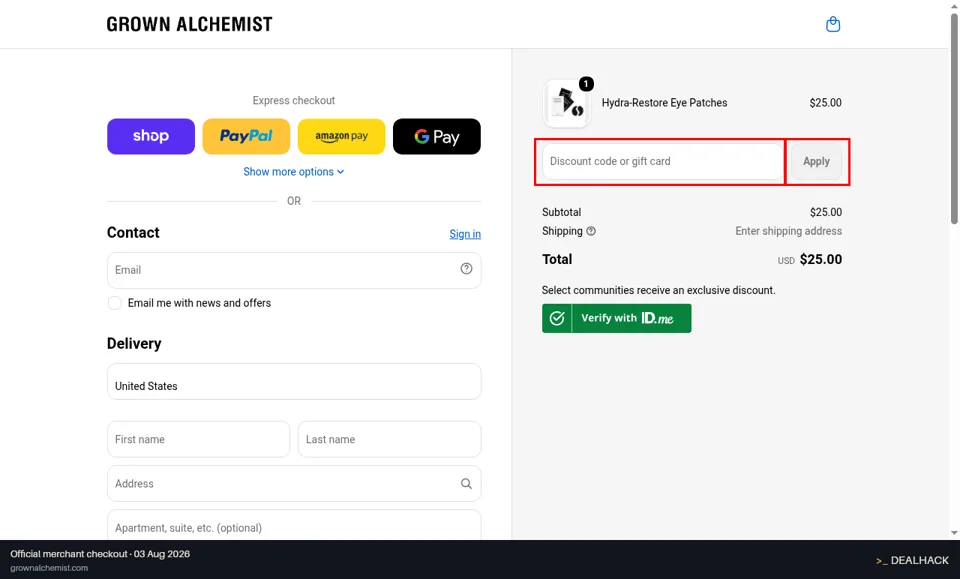Click grownalchemist.com text in bottom bar
960x579 pixels.
click(x=49, y=568)
